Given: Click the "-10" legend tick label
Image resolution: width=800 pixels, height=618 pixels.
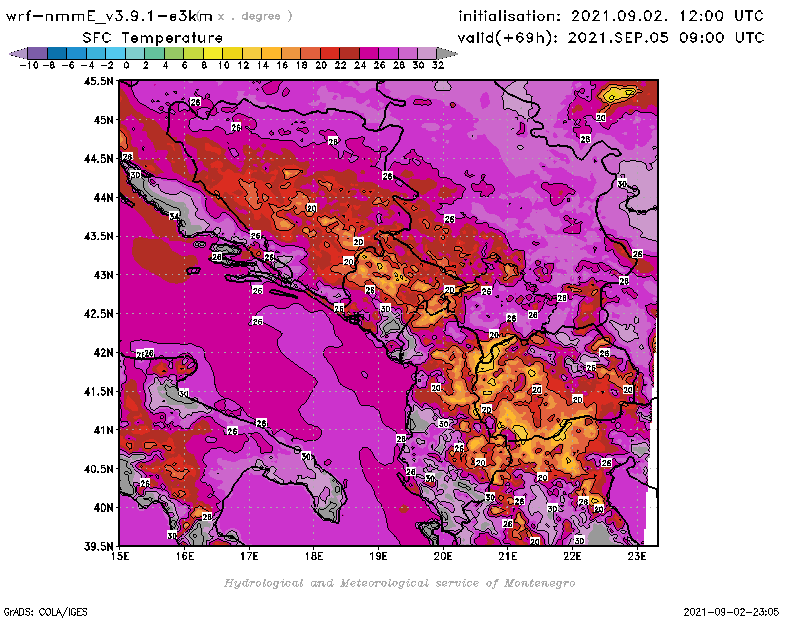Looking at the screenshot, I should [x=29, y=66].
